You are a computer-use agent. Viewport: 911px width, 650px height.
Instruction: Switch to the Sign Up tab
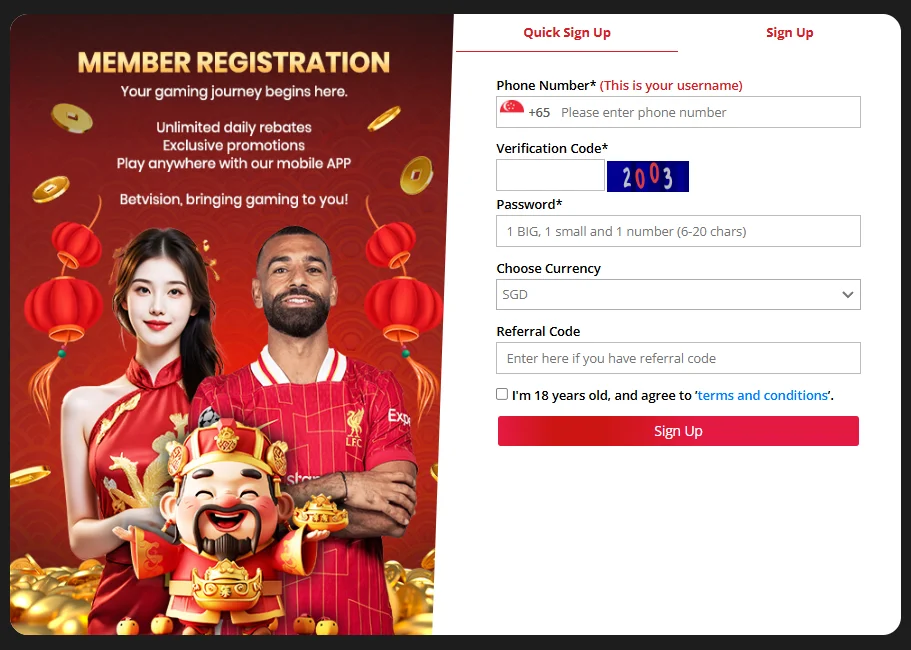click(x=789, y=33)
